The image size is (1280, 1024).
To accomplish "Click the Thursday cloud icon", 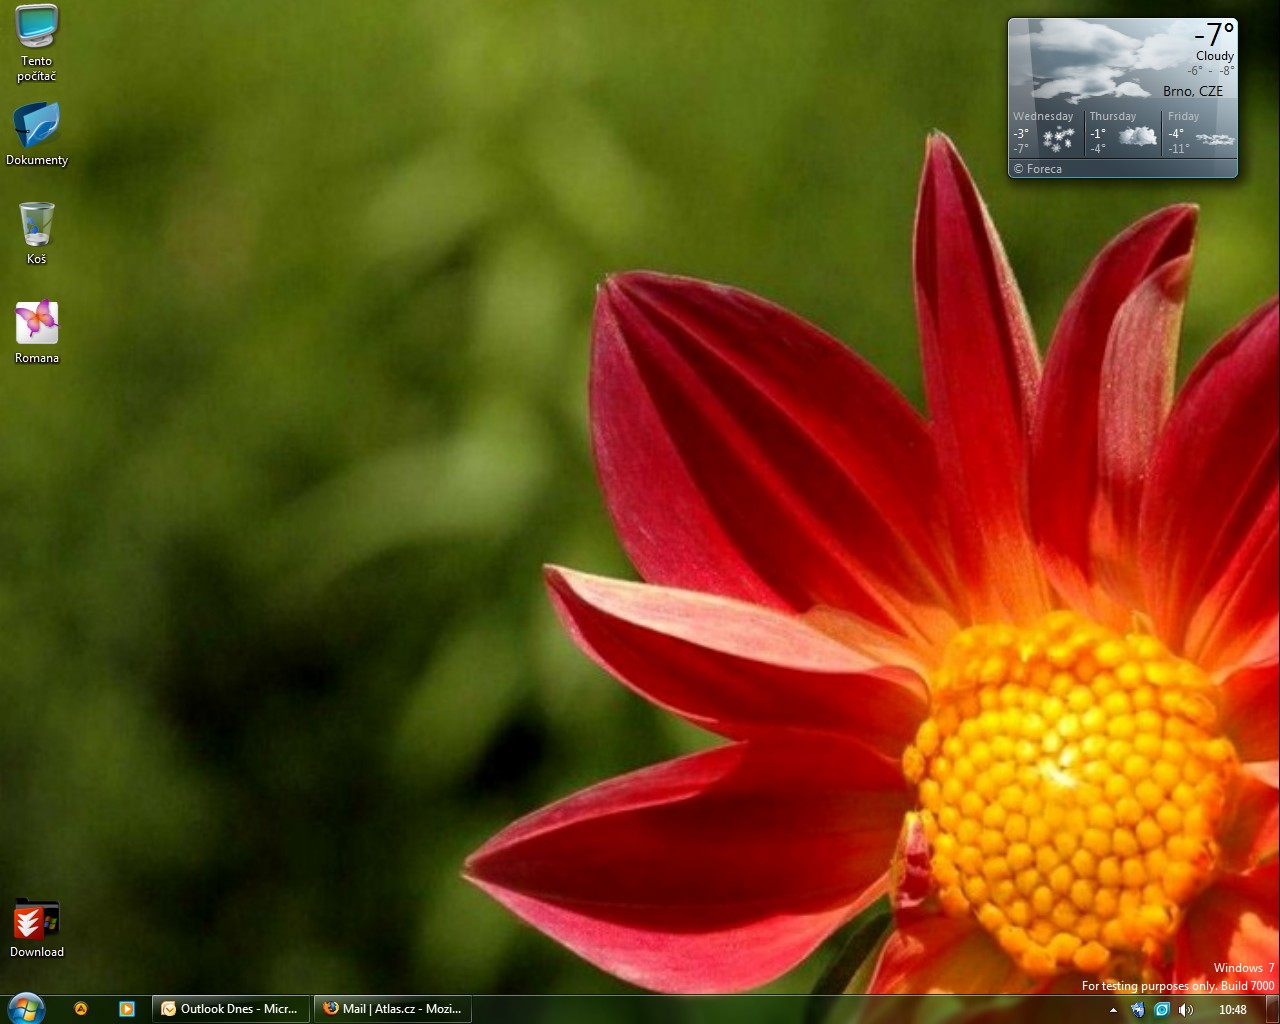I will [1137, 137].
